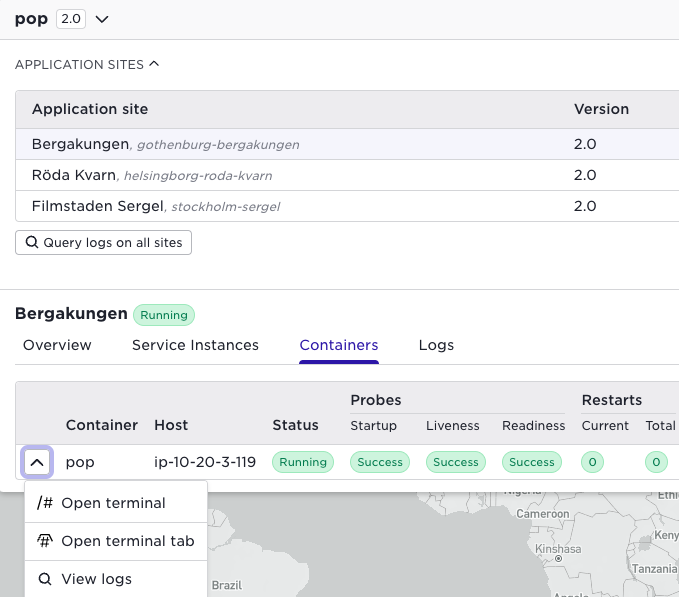Click the Total restarts count badge
Viewport: 679px width, 597px height.
[656, 462]
